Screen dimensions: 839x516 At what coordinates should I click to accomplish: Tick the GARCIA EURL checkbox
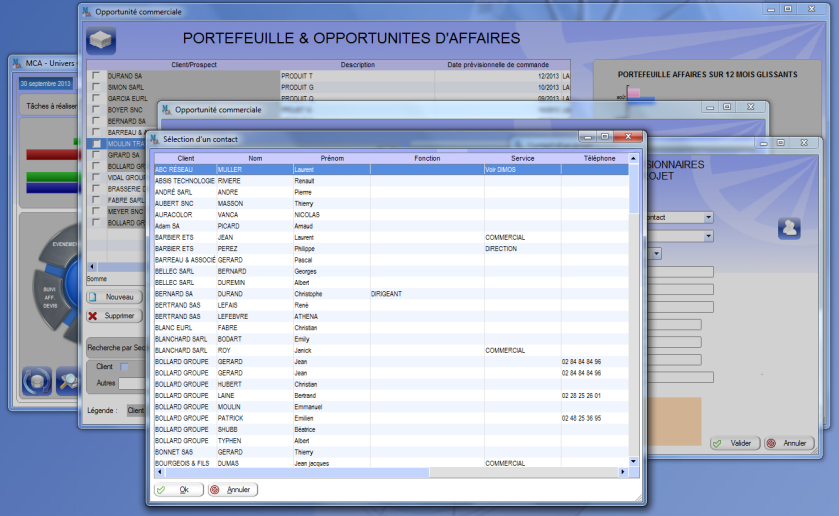96,98
